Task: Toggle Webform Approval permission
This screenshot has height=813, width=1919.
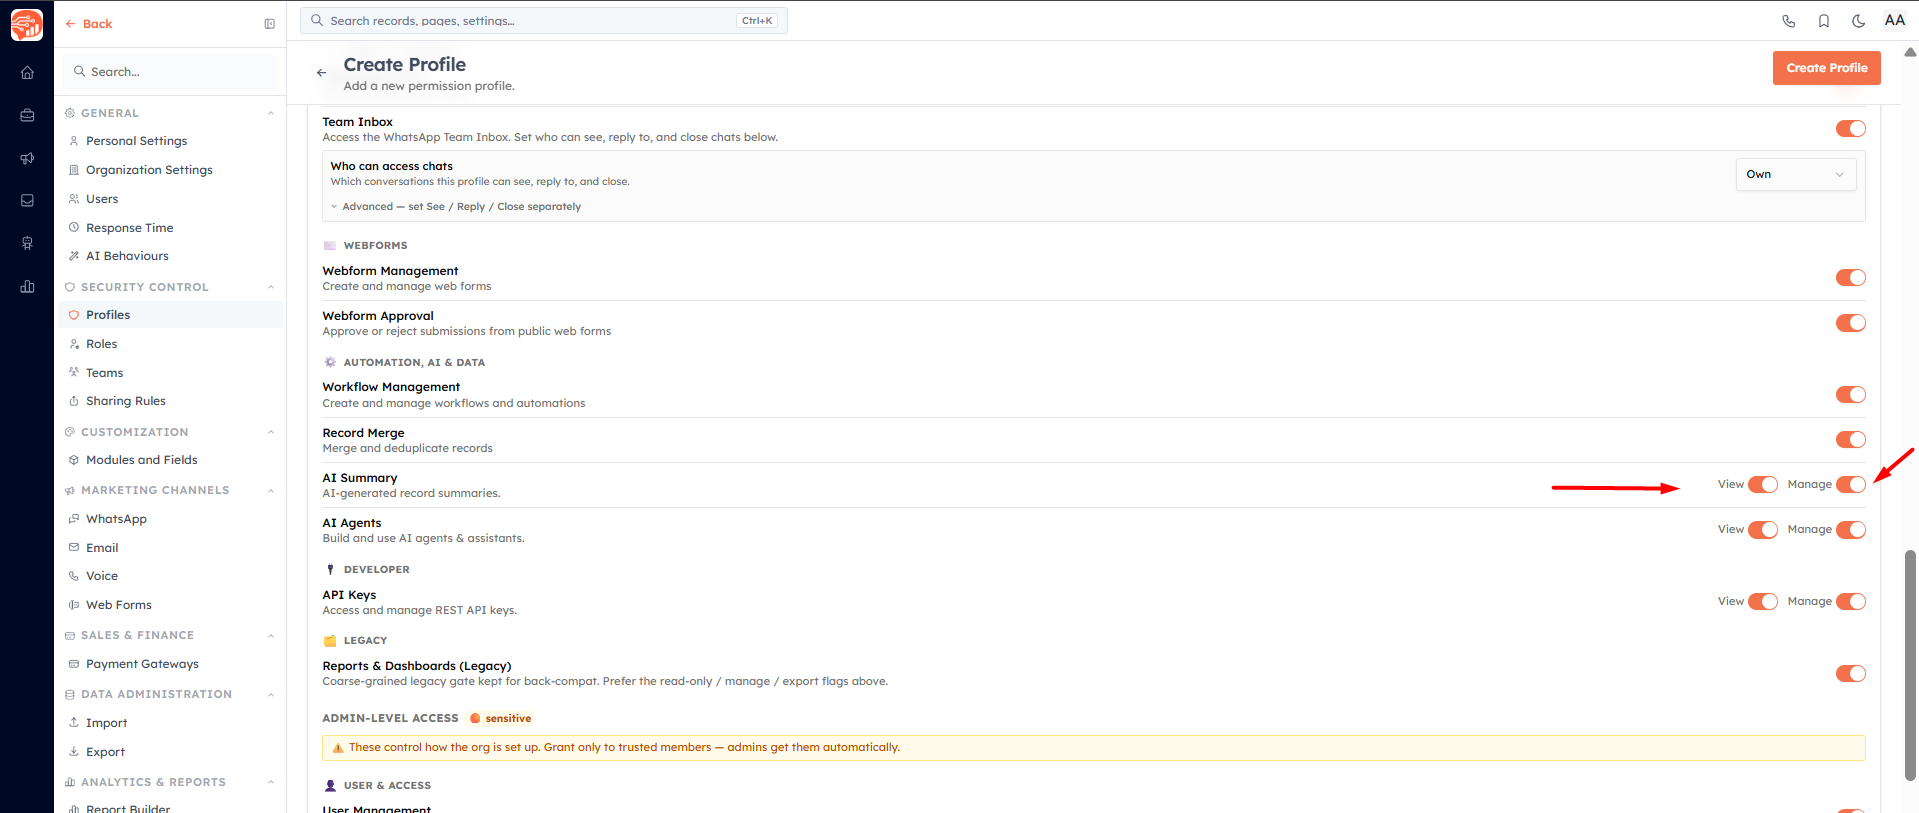Action: tap(1851, 323)
